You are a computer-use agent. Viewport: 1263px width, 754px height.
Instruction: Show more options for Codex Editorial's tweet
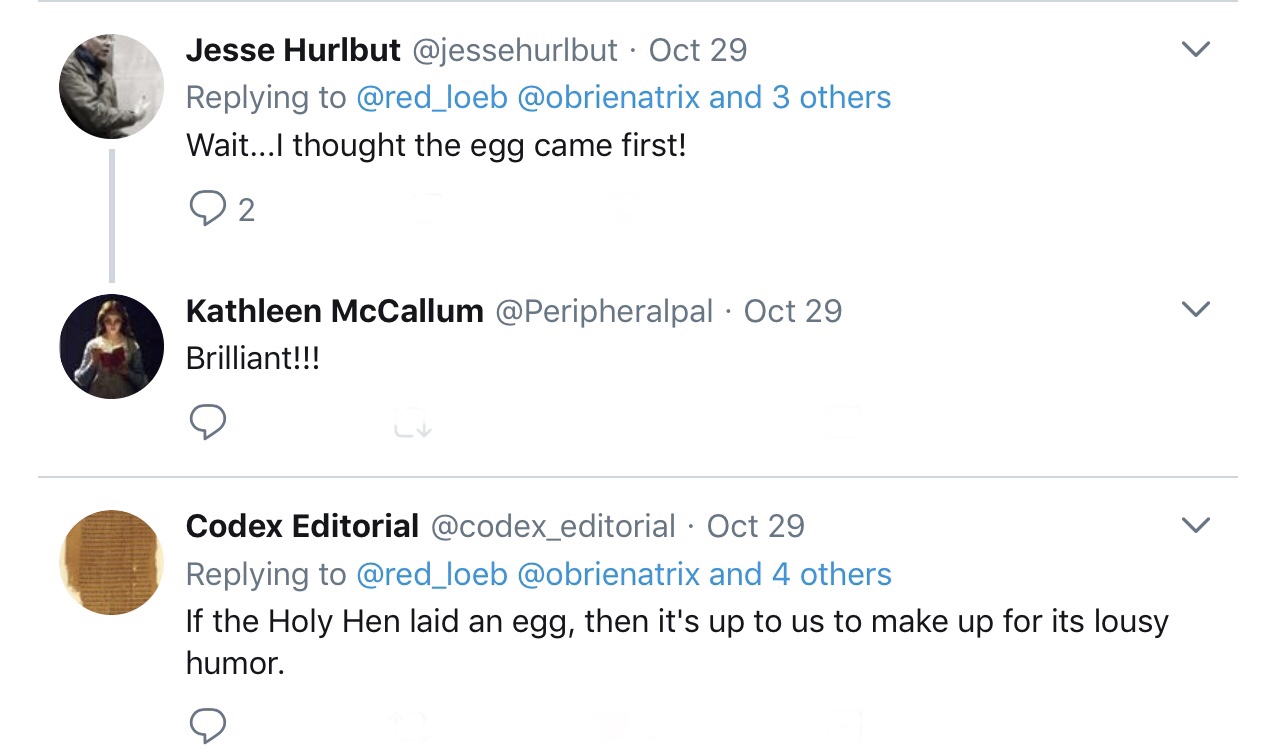(1196, 525)
